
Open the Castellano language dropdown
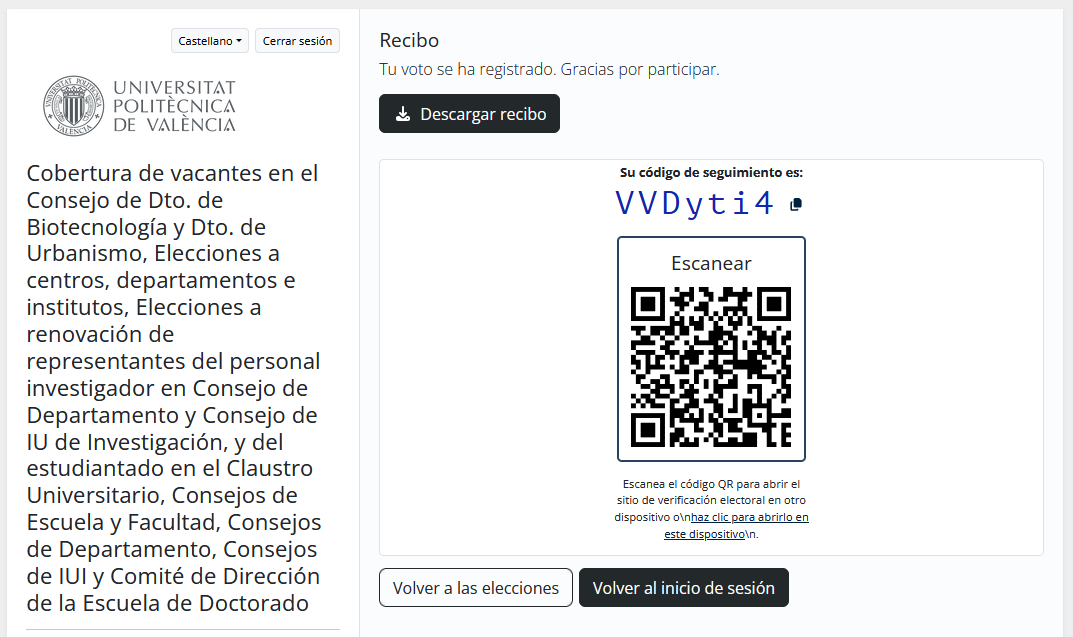pos(209,41)
